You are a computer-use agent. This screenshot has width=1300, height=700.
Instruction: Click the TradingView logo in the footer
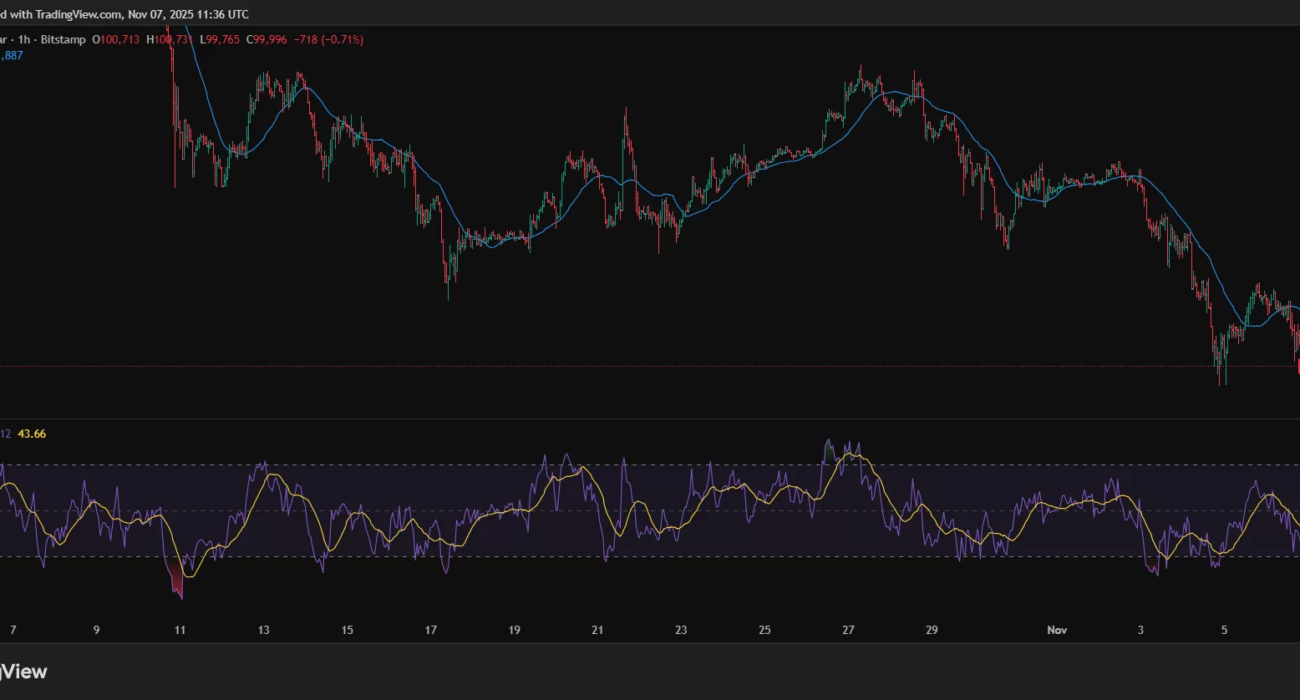22,672
